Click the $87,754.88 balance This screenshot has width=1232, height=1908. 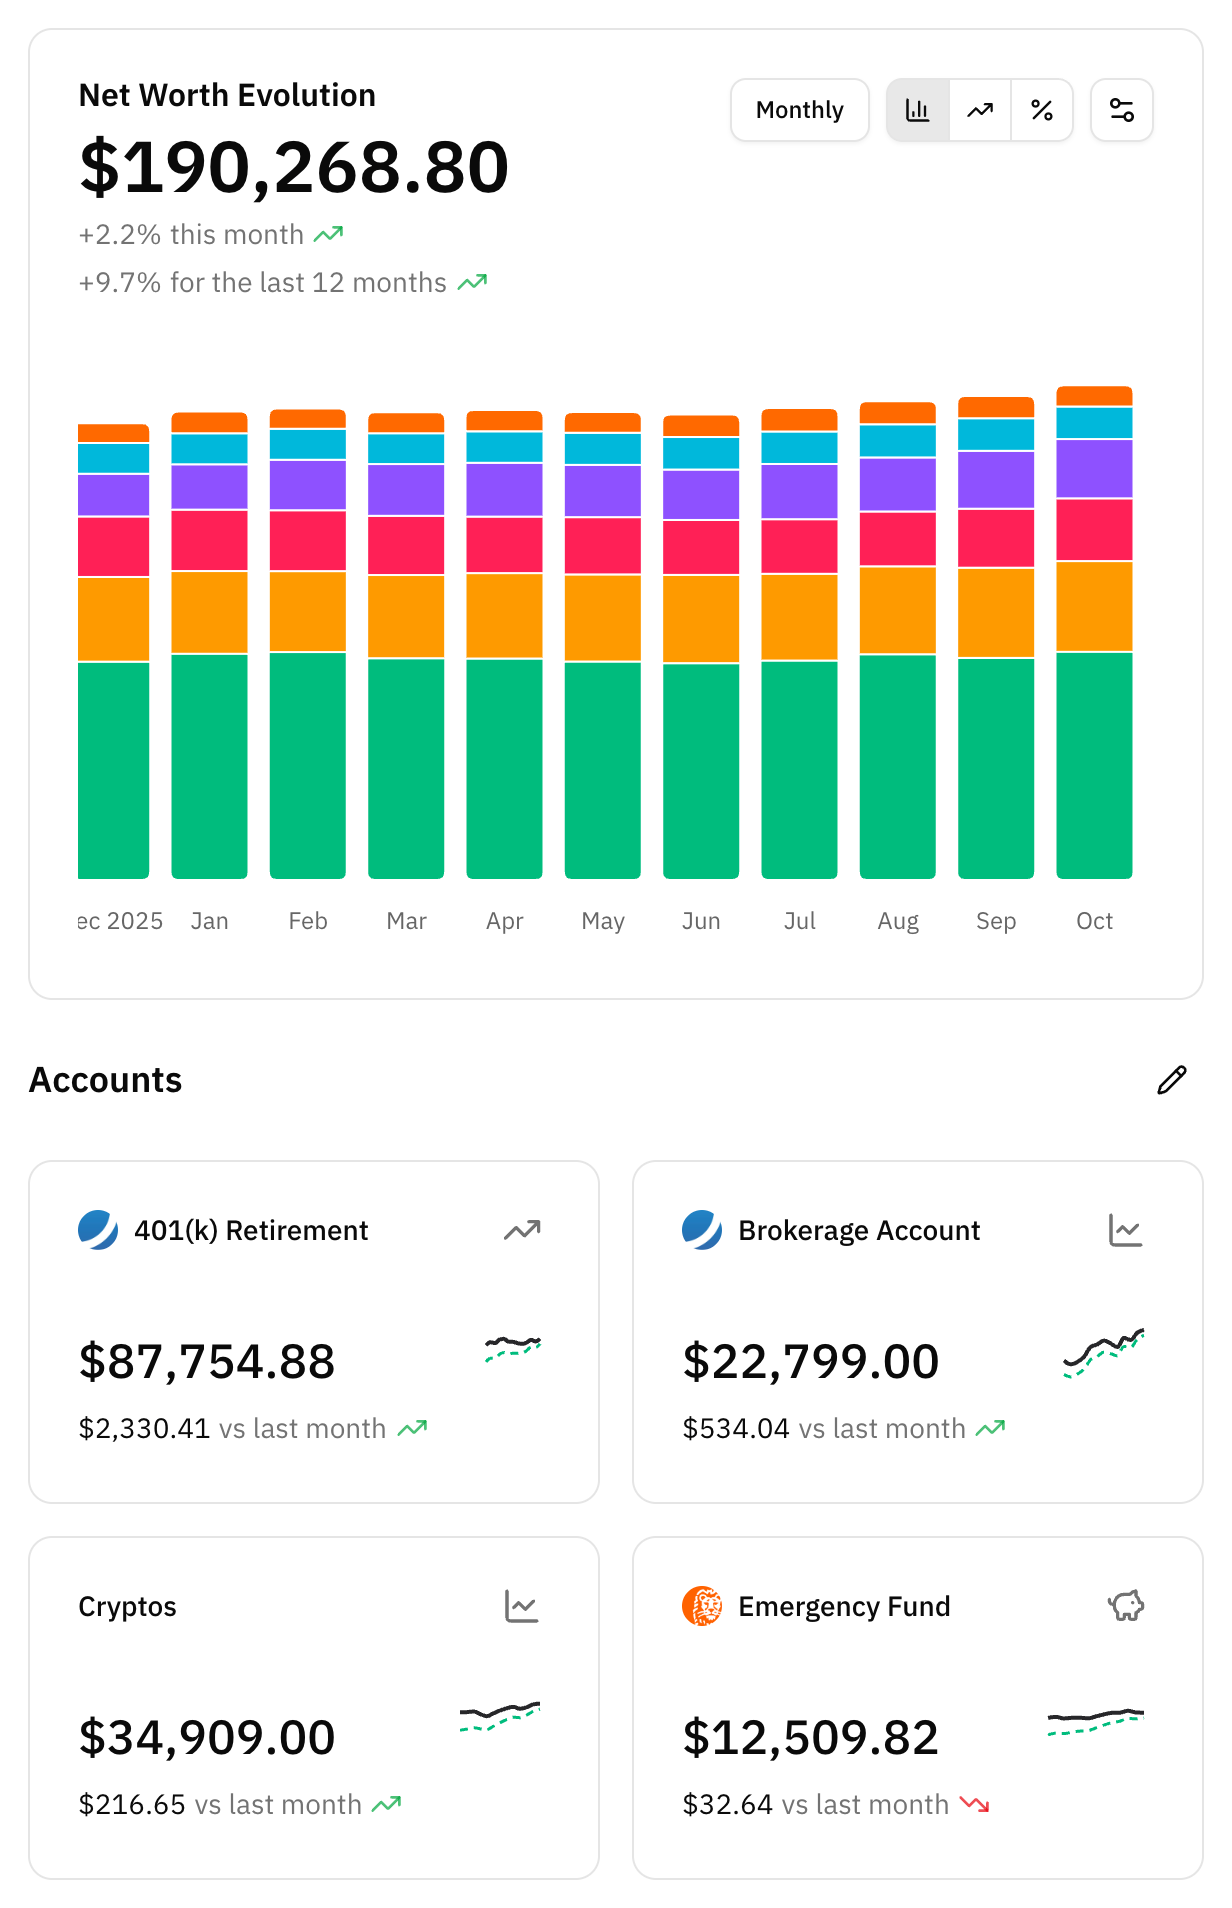207,1361
